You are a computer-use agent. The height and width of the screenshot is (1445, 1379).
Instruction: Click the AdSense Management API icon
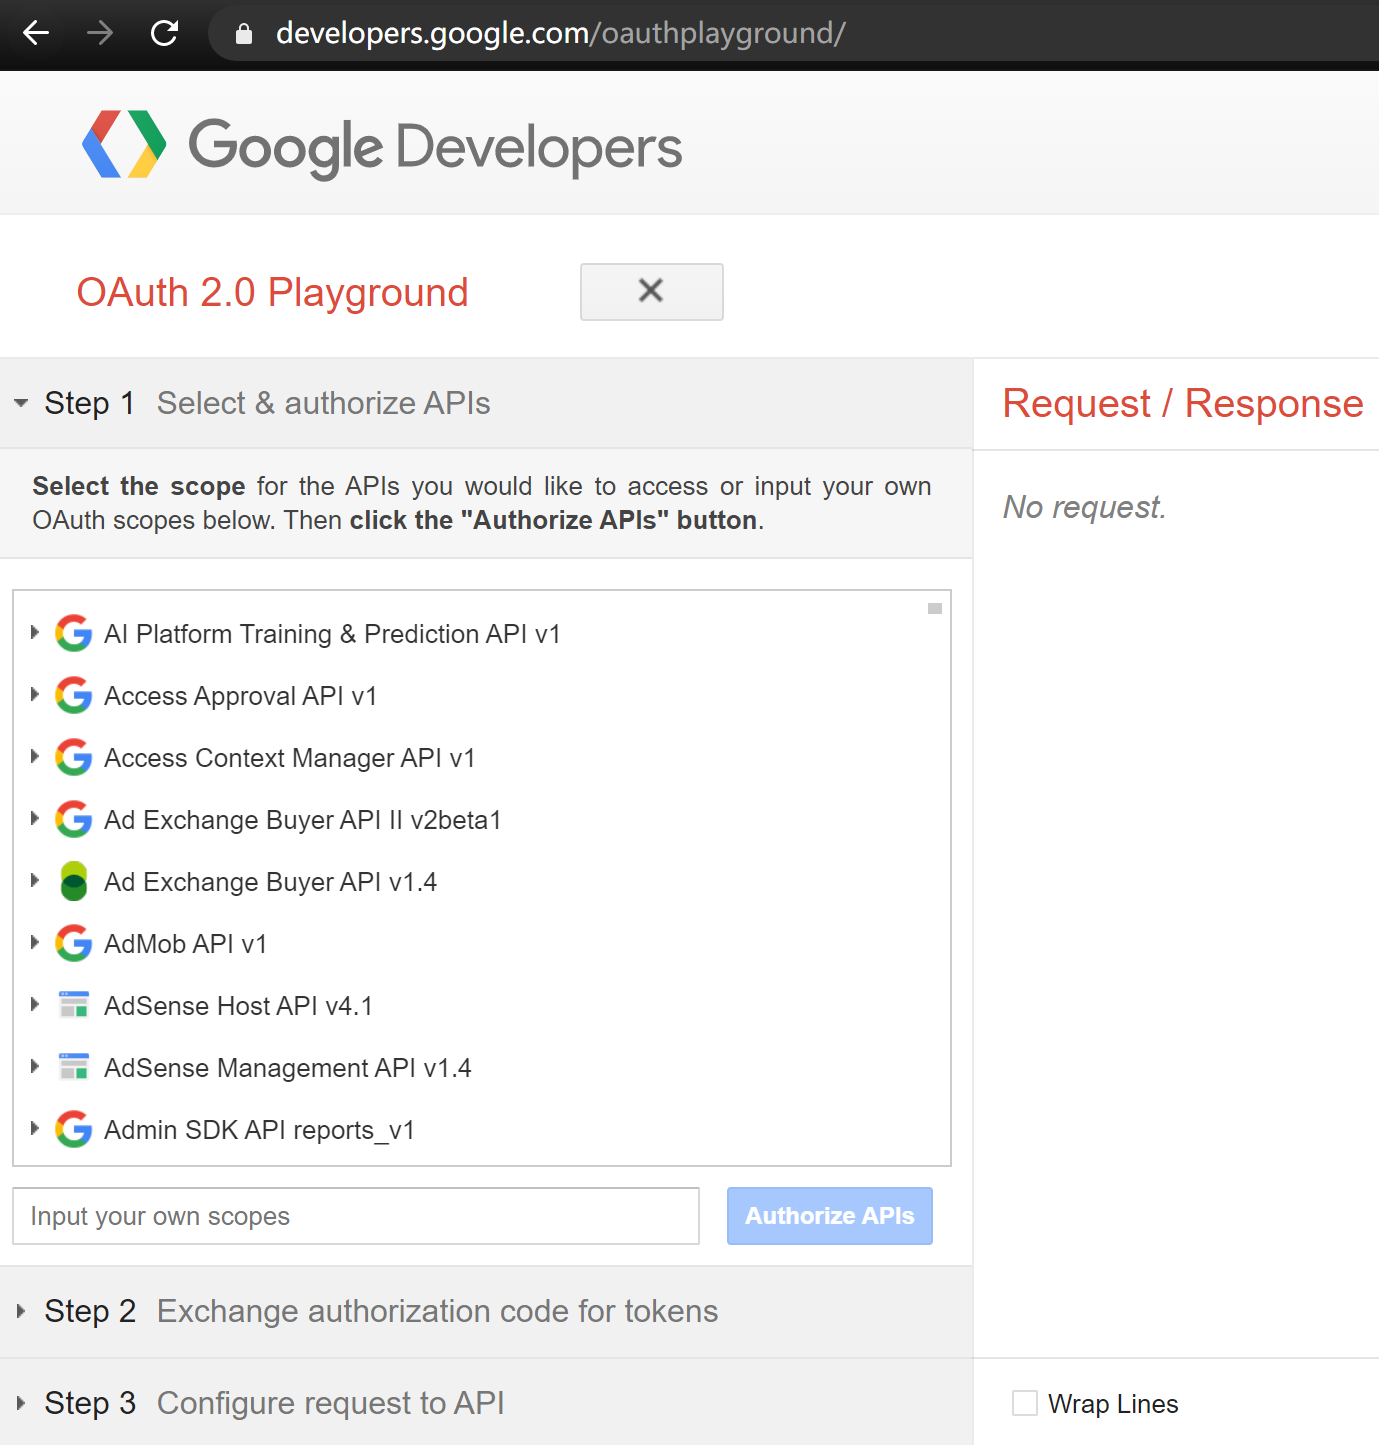(74, 1067)
